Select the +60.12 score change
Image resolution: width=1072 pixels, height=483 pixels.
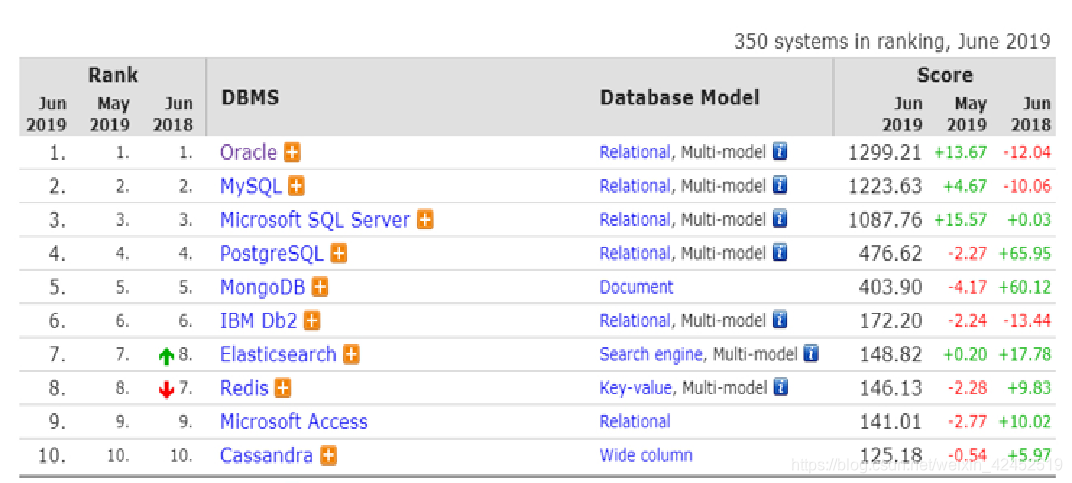pos(1025,287)
